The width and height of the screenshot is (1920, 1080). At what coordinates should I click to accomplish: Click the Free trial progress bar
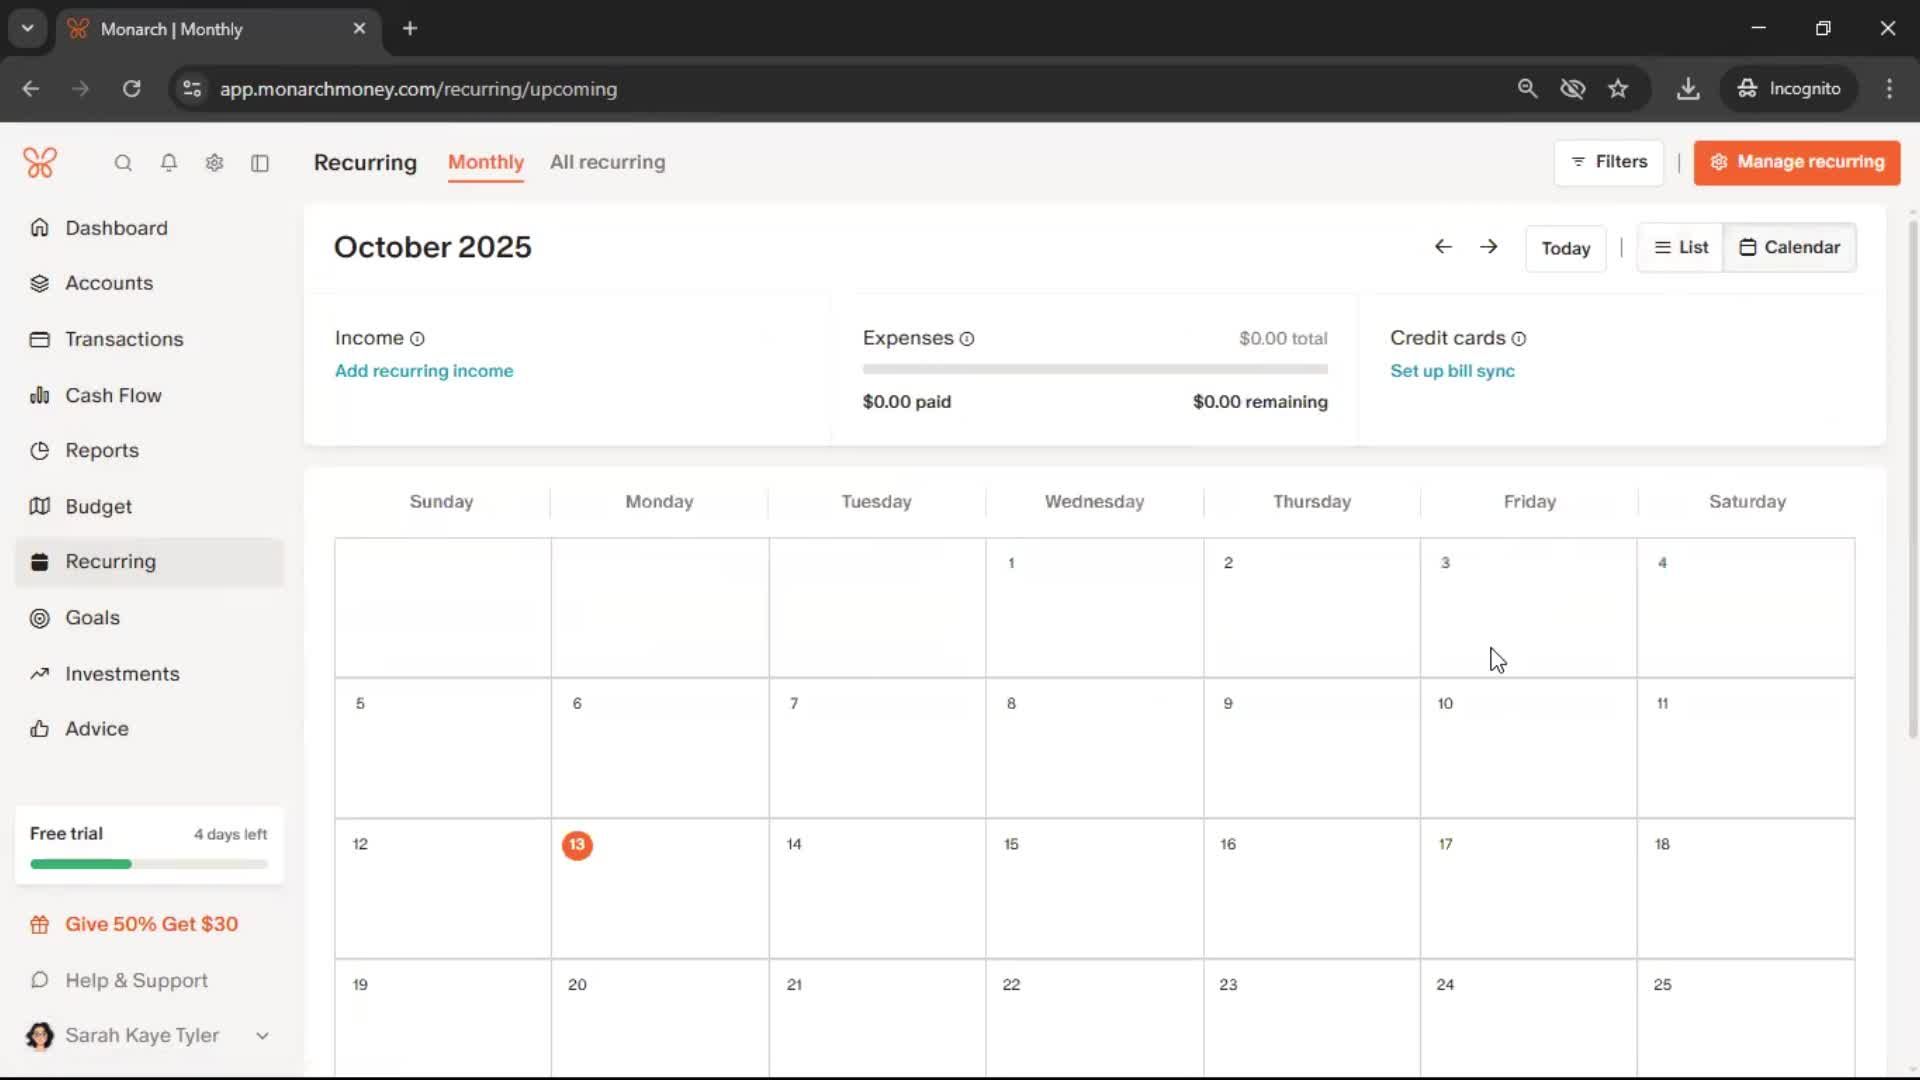pyautogui.click(x=148, y=864)
